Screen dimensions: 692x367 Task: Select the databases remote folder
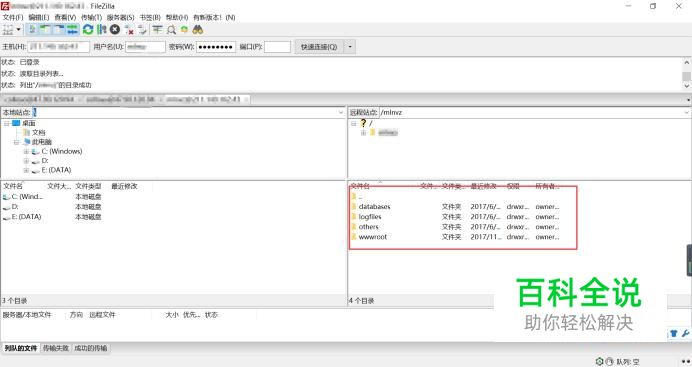click(x=374, y=206)
